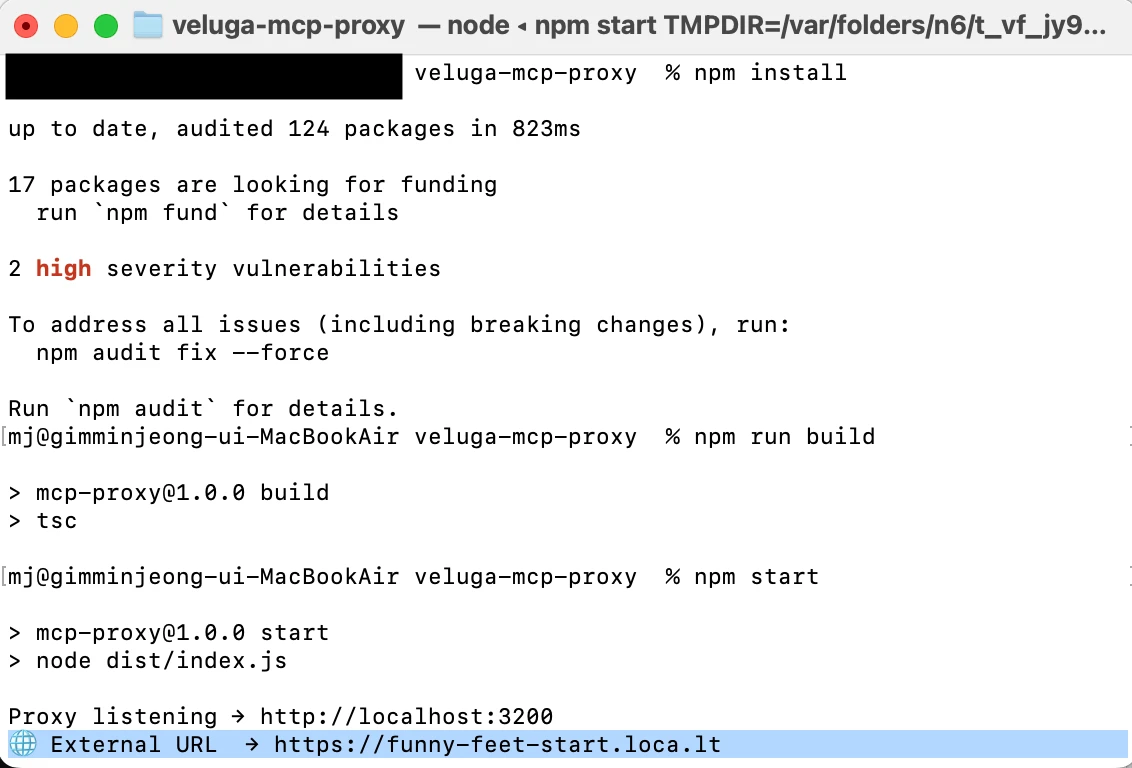Click the window title text veluga-mcp-proxy
The width and height of the screenshot is (1132, 768).
(x=288, y=26)
